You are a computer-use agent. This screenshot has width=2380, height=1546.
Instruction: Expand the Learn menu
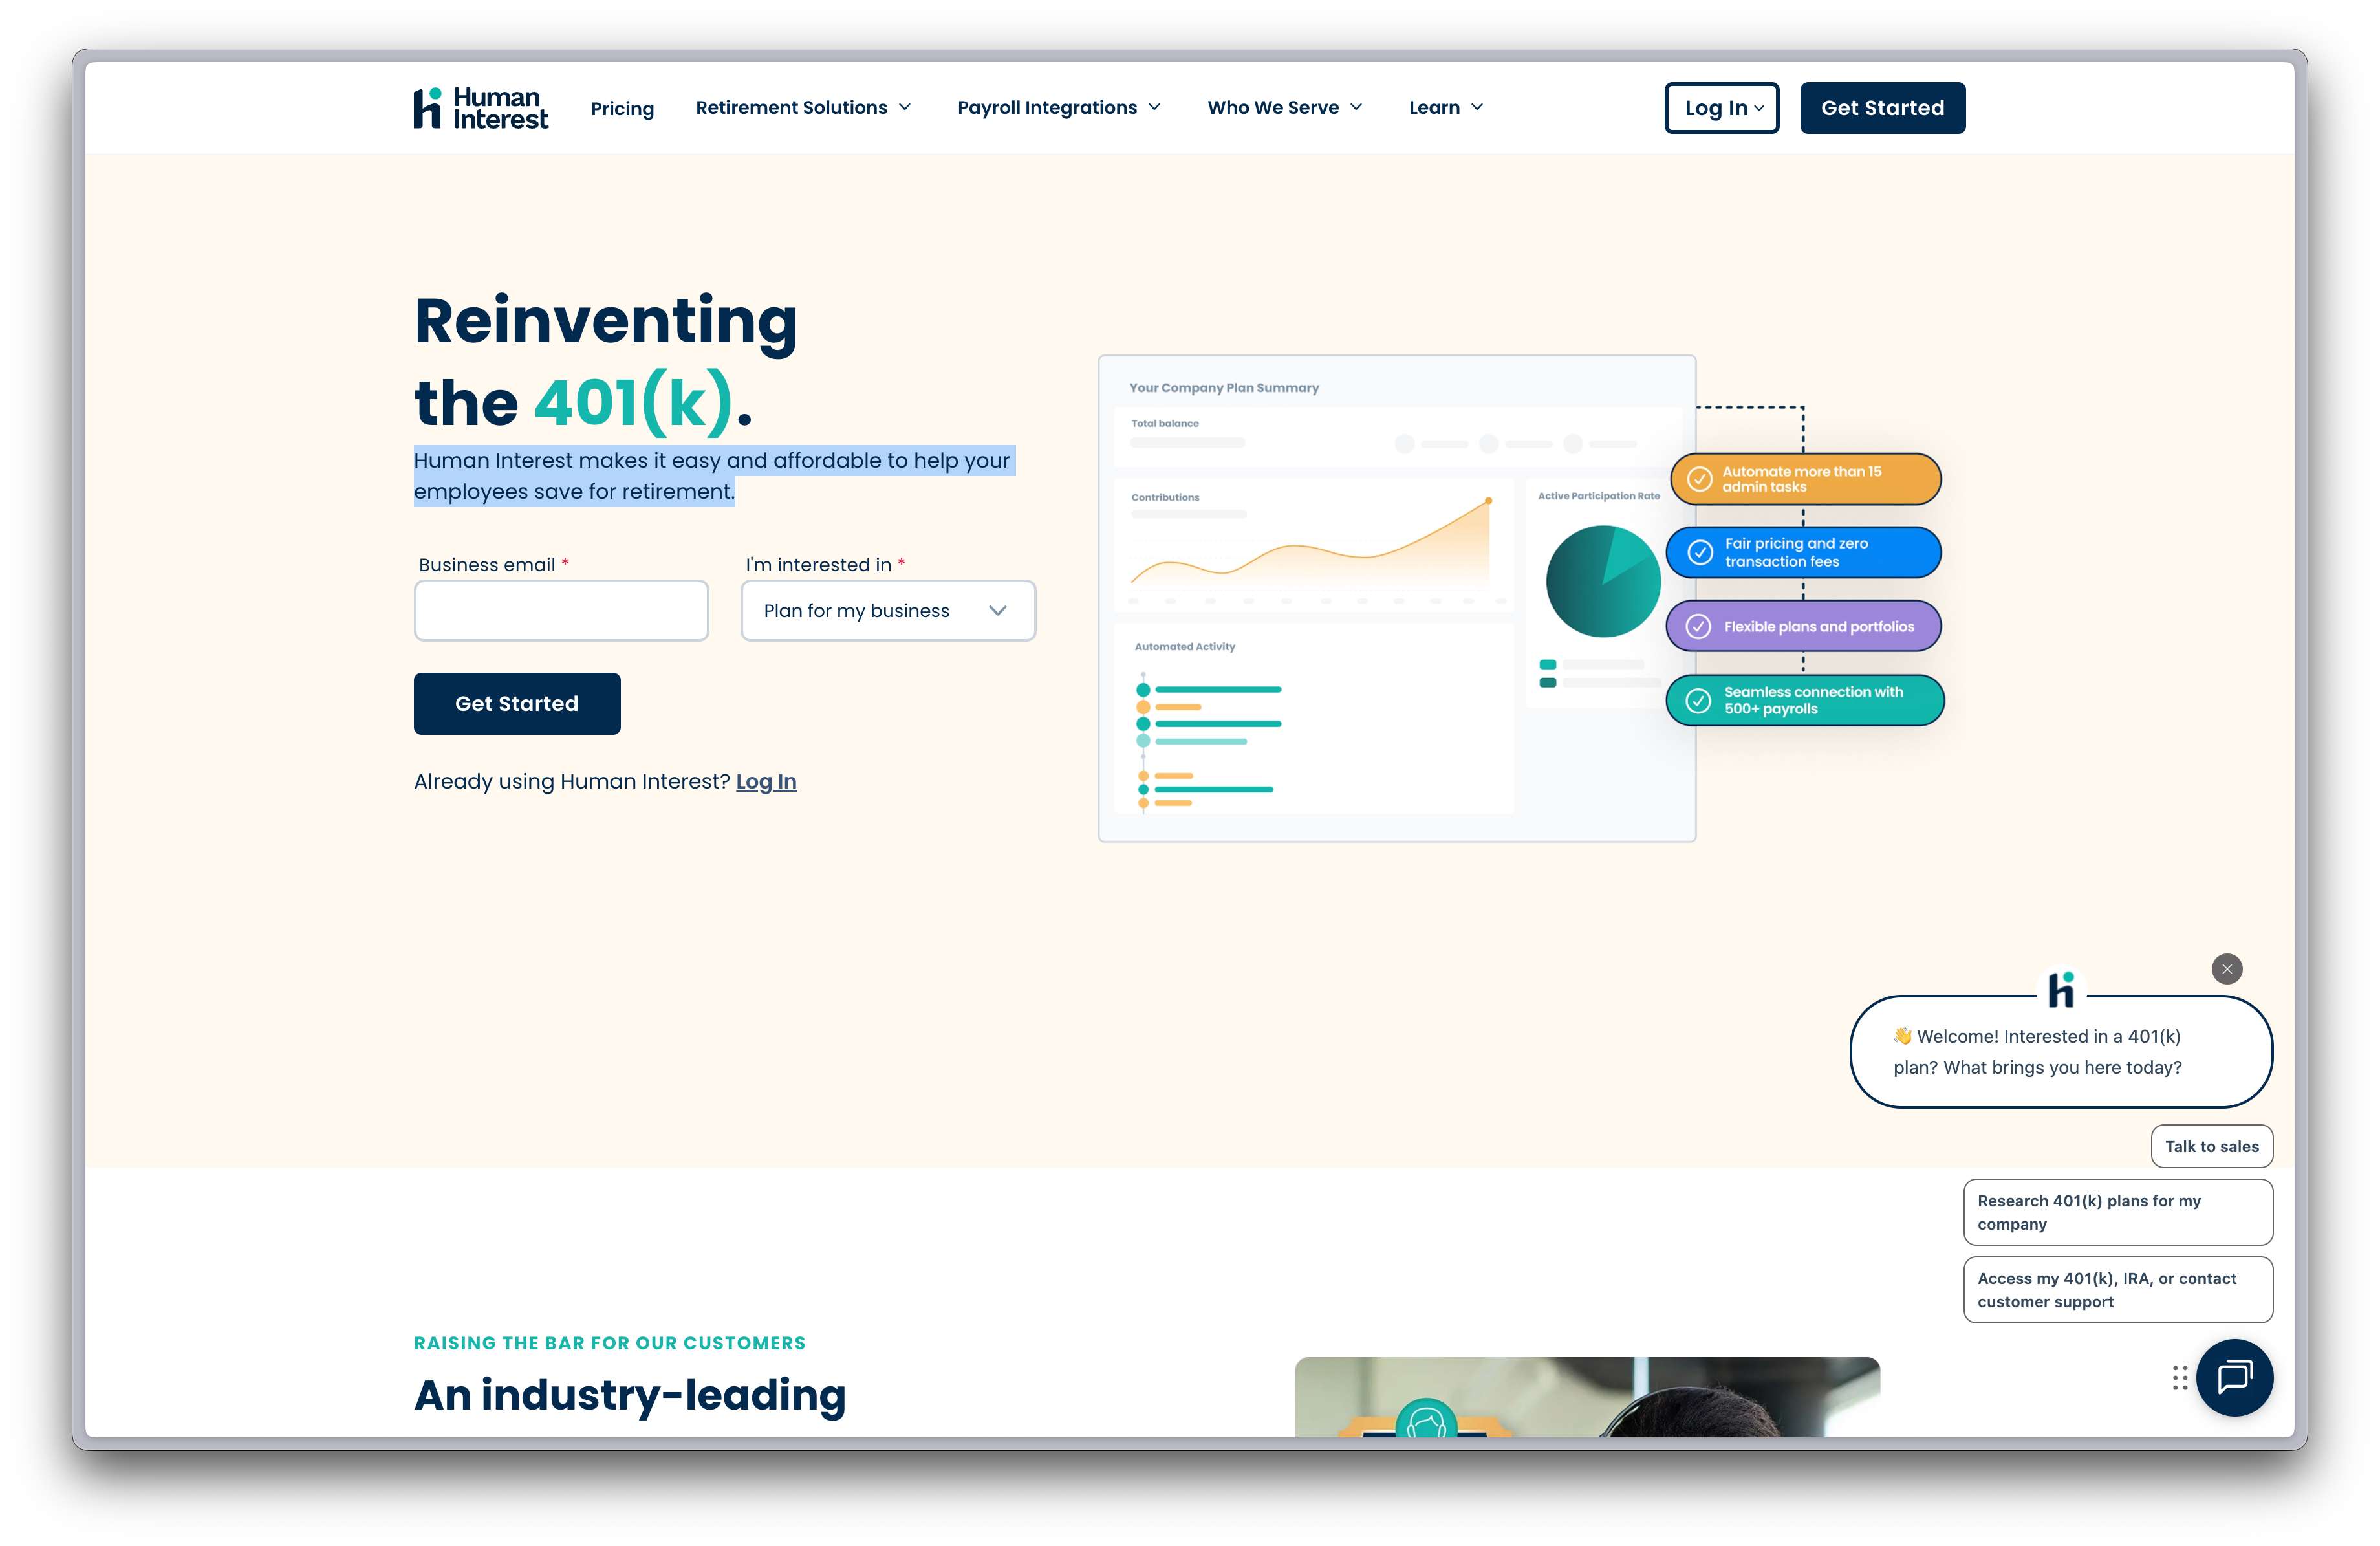(1445, 107)
